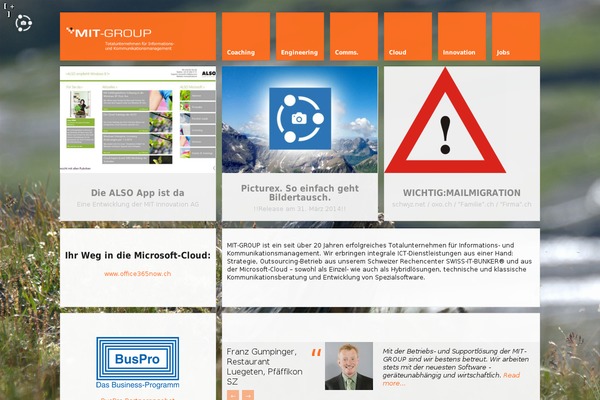Viewport: 600px width, 400px height.
Task: Click 'Eine Entwicklung der MIT Innovation AG' subtitle
Action: click(x=138, y=204)
